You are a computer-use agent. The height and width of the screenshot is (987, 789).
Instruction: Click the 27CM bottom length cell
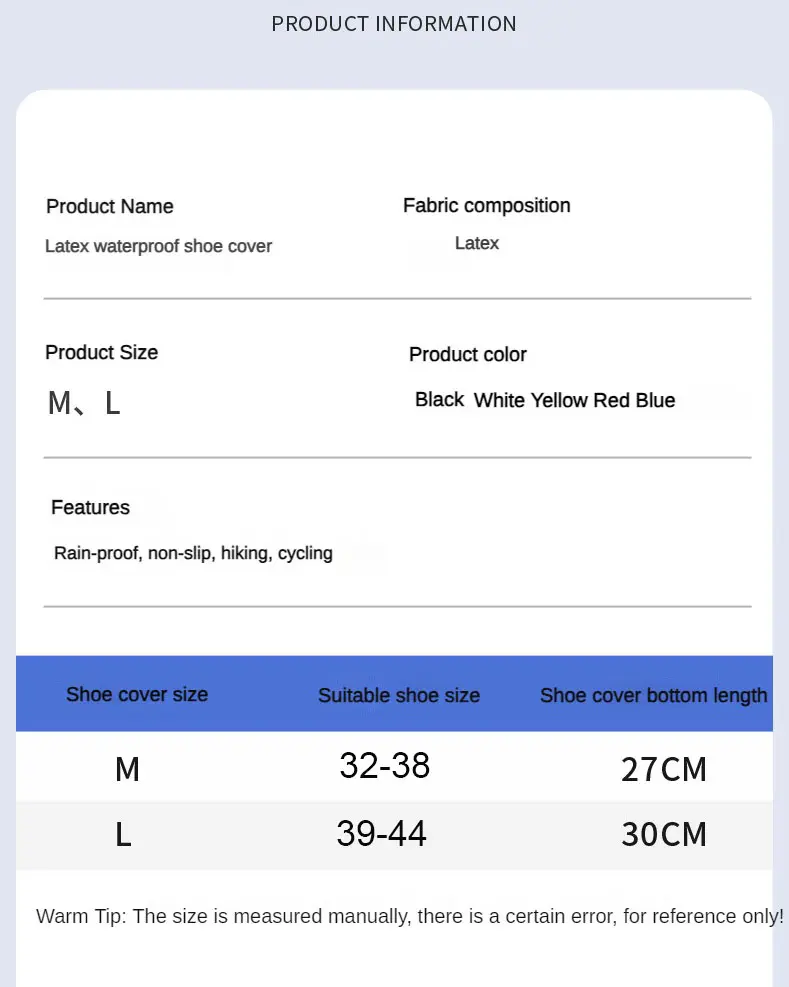pyautogui.click(x=663, y=769)
